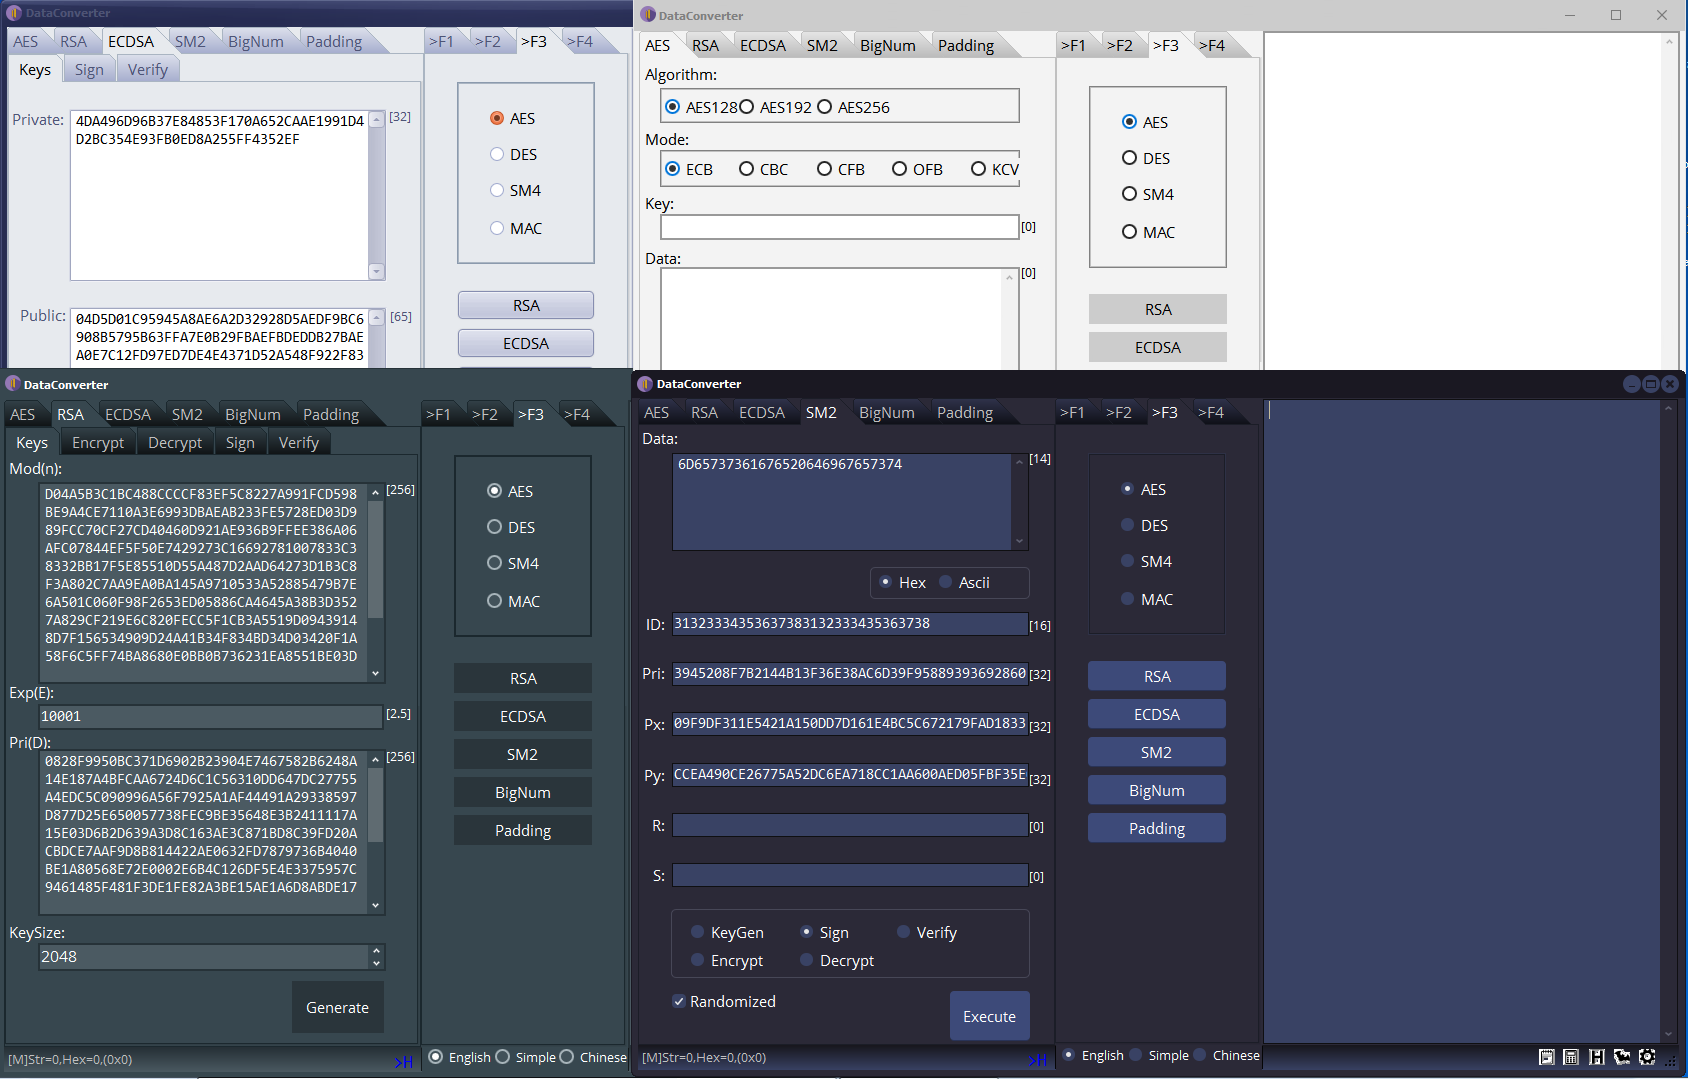Click the empty R field in the navy SM2 window
1688x1079 pixels.
click(851, 825)
